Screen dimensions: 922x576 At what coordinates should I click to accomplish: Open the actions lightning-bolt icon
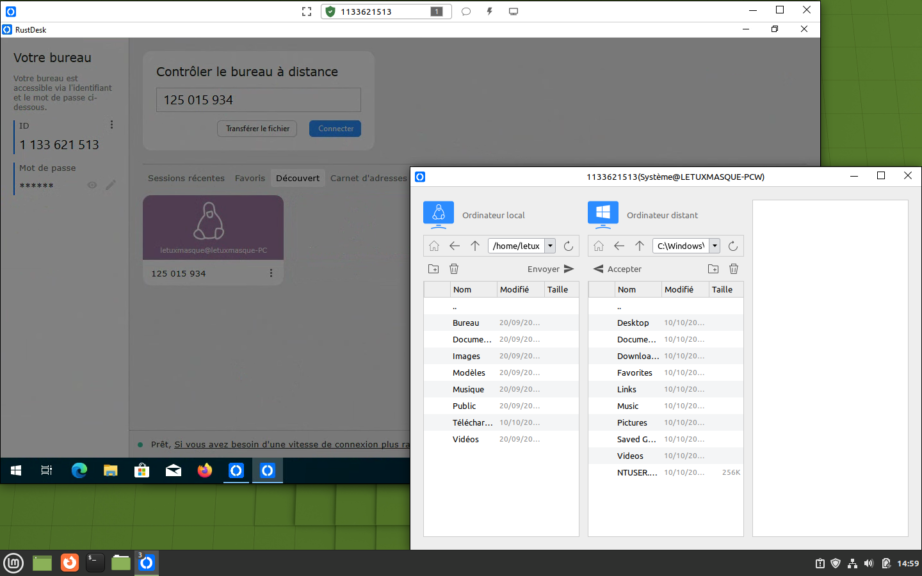click(489, 11)
